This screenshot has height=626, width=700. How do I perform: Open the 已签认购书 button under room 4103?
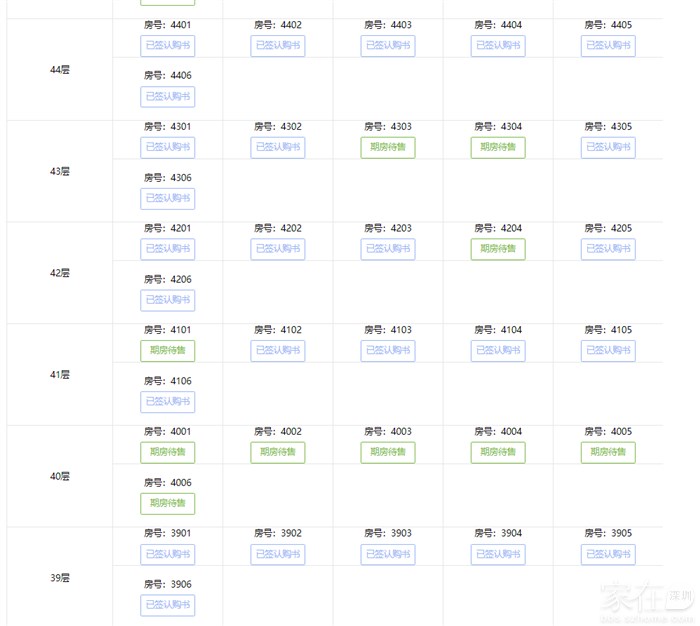388,351
